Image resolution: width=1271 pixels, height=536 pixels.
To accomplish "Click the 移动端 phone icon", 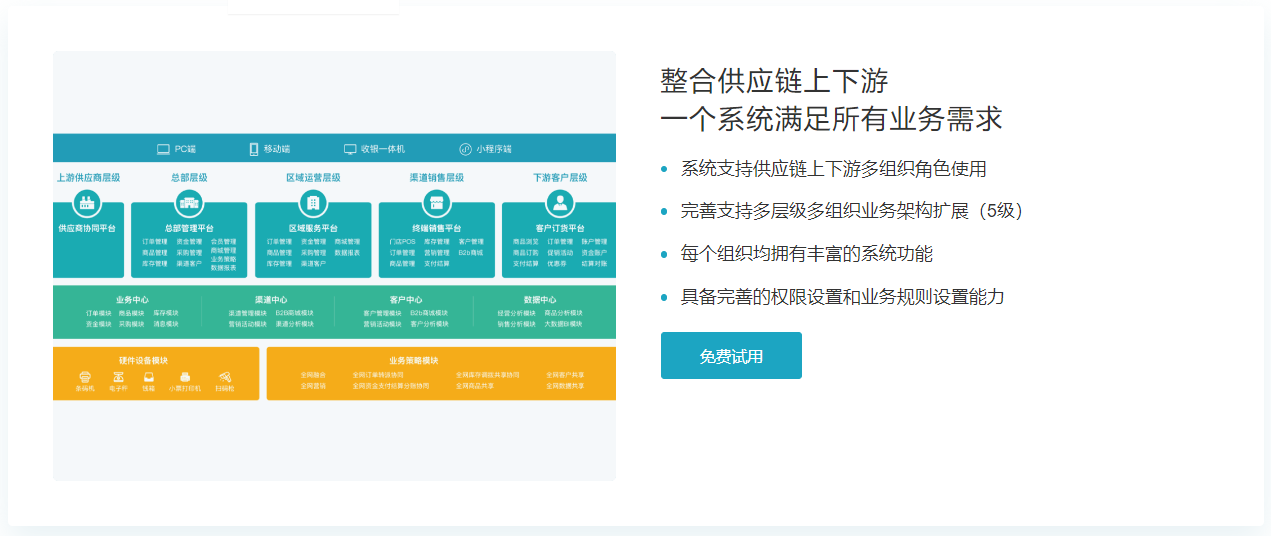I will 254,149.
